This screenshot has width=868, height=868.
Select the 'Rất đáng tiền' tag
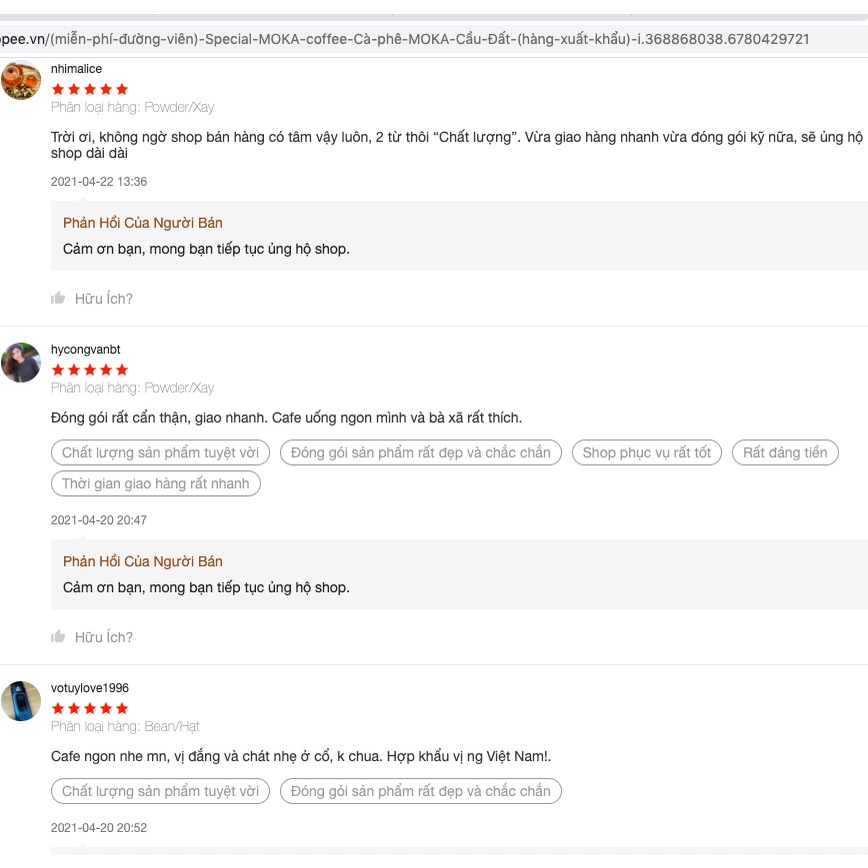click(785, 452)
